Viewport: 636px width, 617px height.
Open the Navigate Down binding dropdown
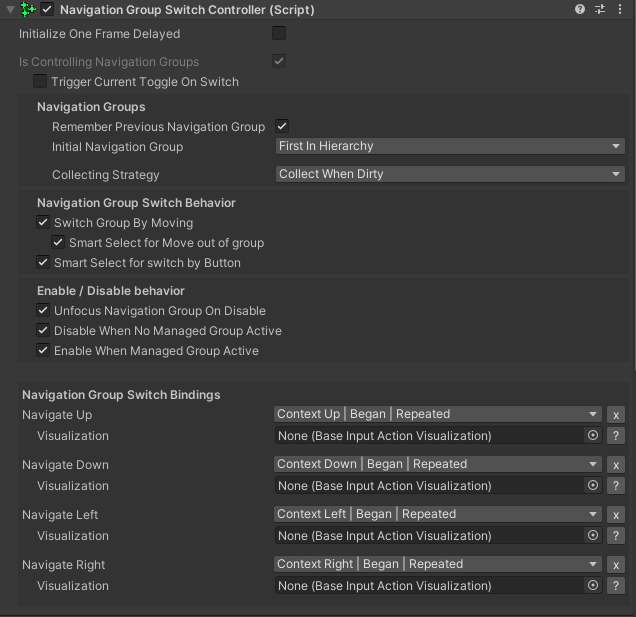(437, 464)
